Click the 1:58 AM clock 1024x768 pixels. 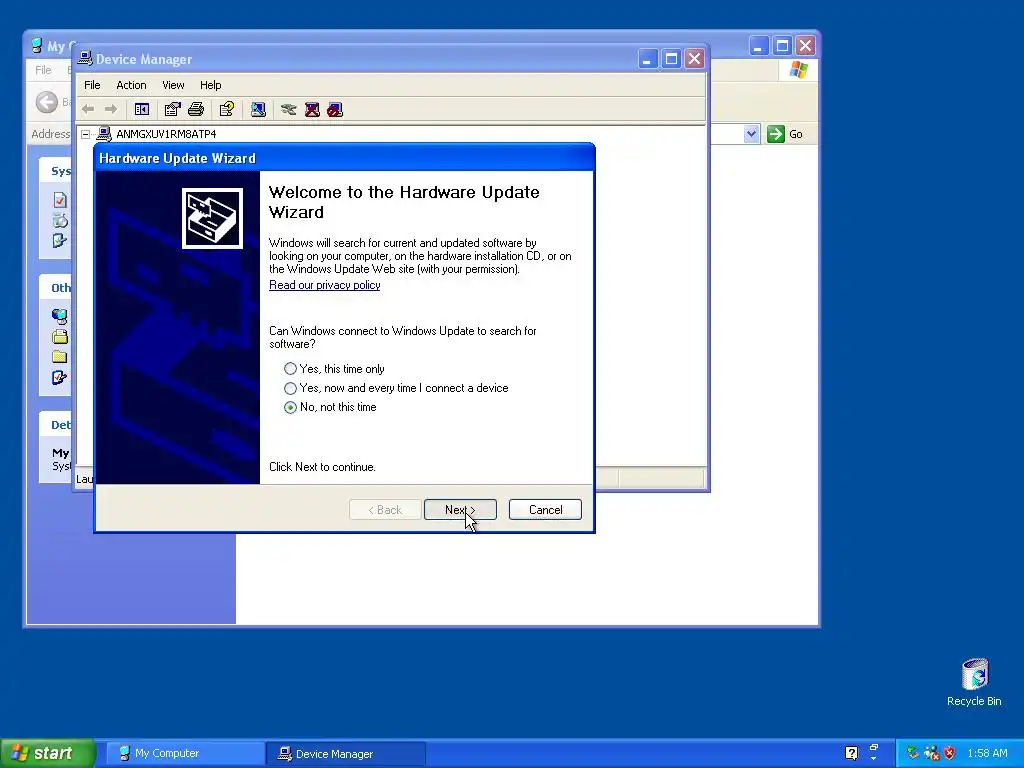pos(987,753)
